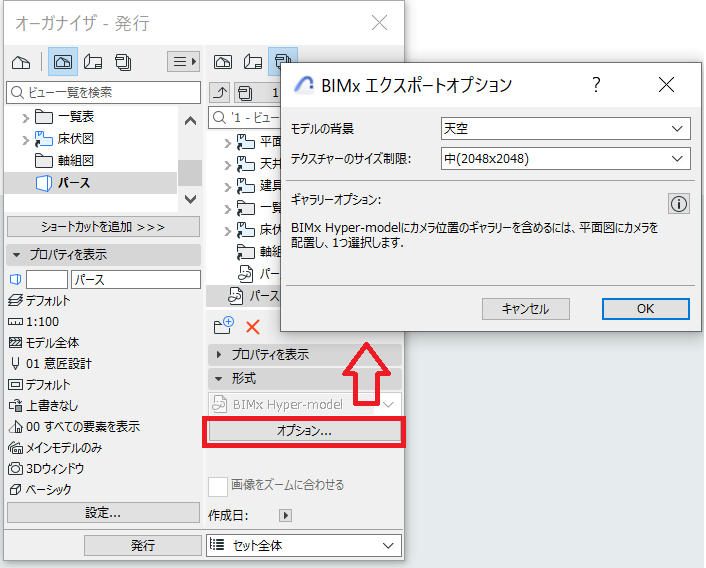Open the Publisher Sets icon in left pane
706x568 pixels.
click(x=123, y=62)
